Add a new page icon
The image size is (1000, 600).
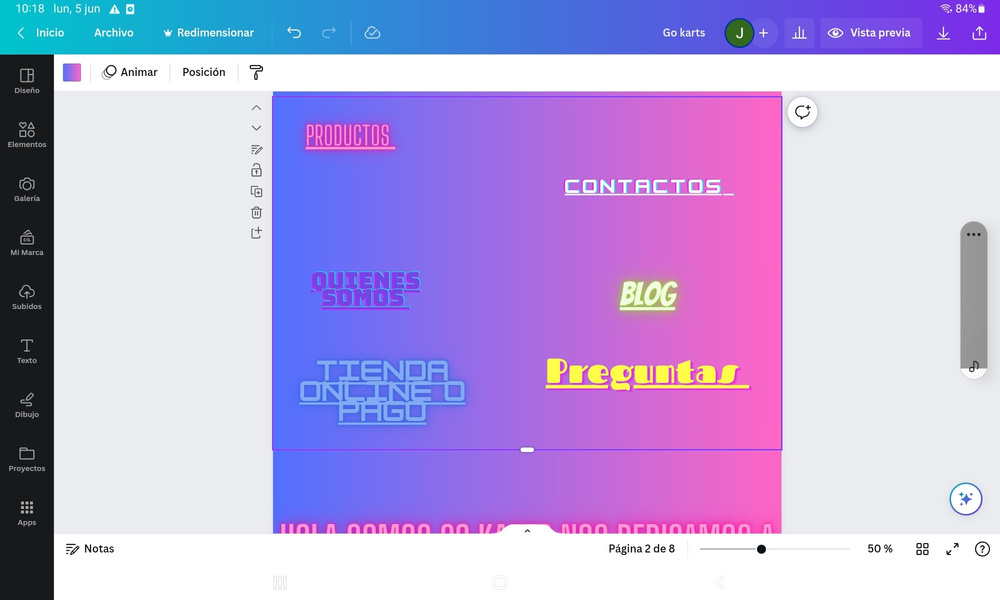click(256, 233)
